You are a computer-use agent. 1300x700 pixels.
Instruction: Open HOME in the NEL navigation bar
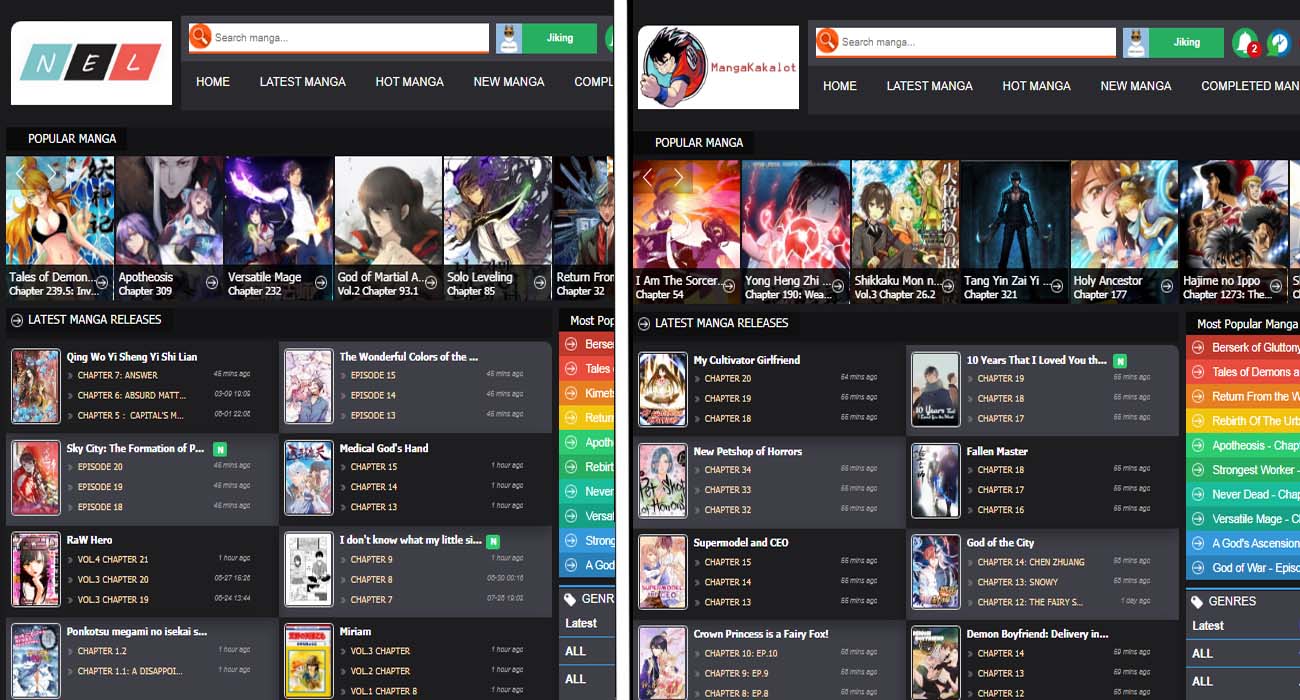pyautogui.click(x=213, y=82)
